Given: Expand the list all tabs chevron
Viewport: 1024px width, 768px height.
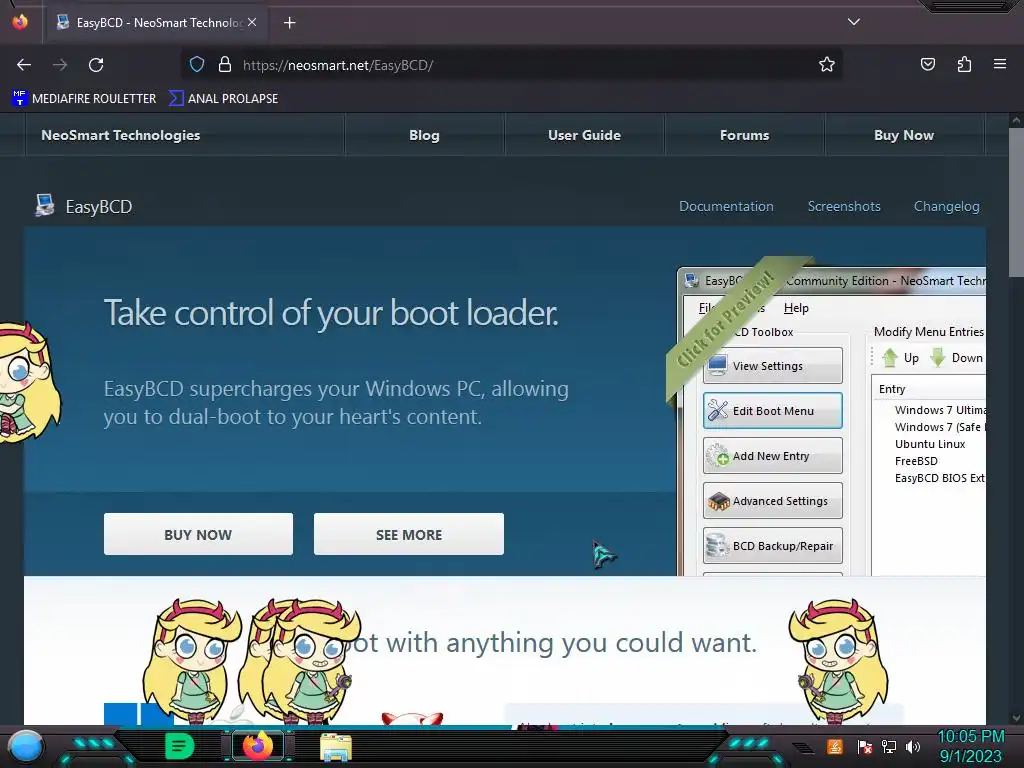Looking at the screenshot, I should pos(854,22).
